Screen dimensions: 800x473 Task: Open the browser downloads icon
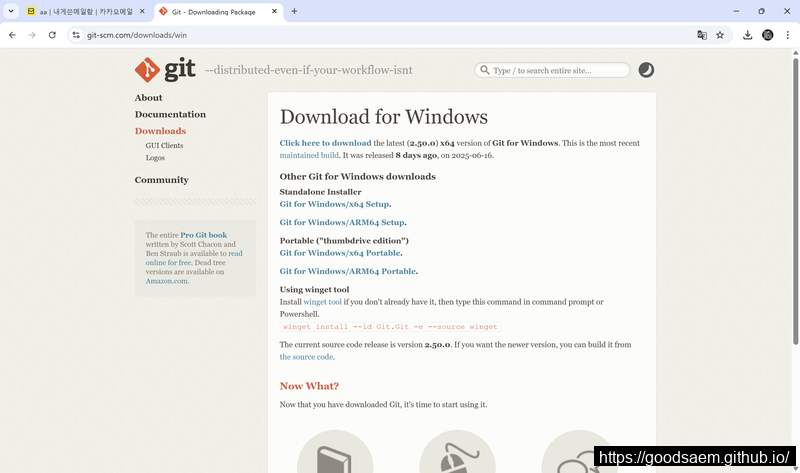(x=747, y=35)
